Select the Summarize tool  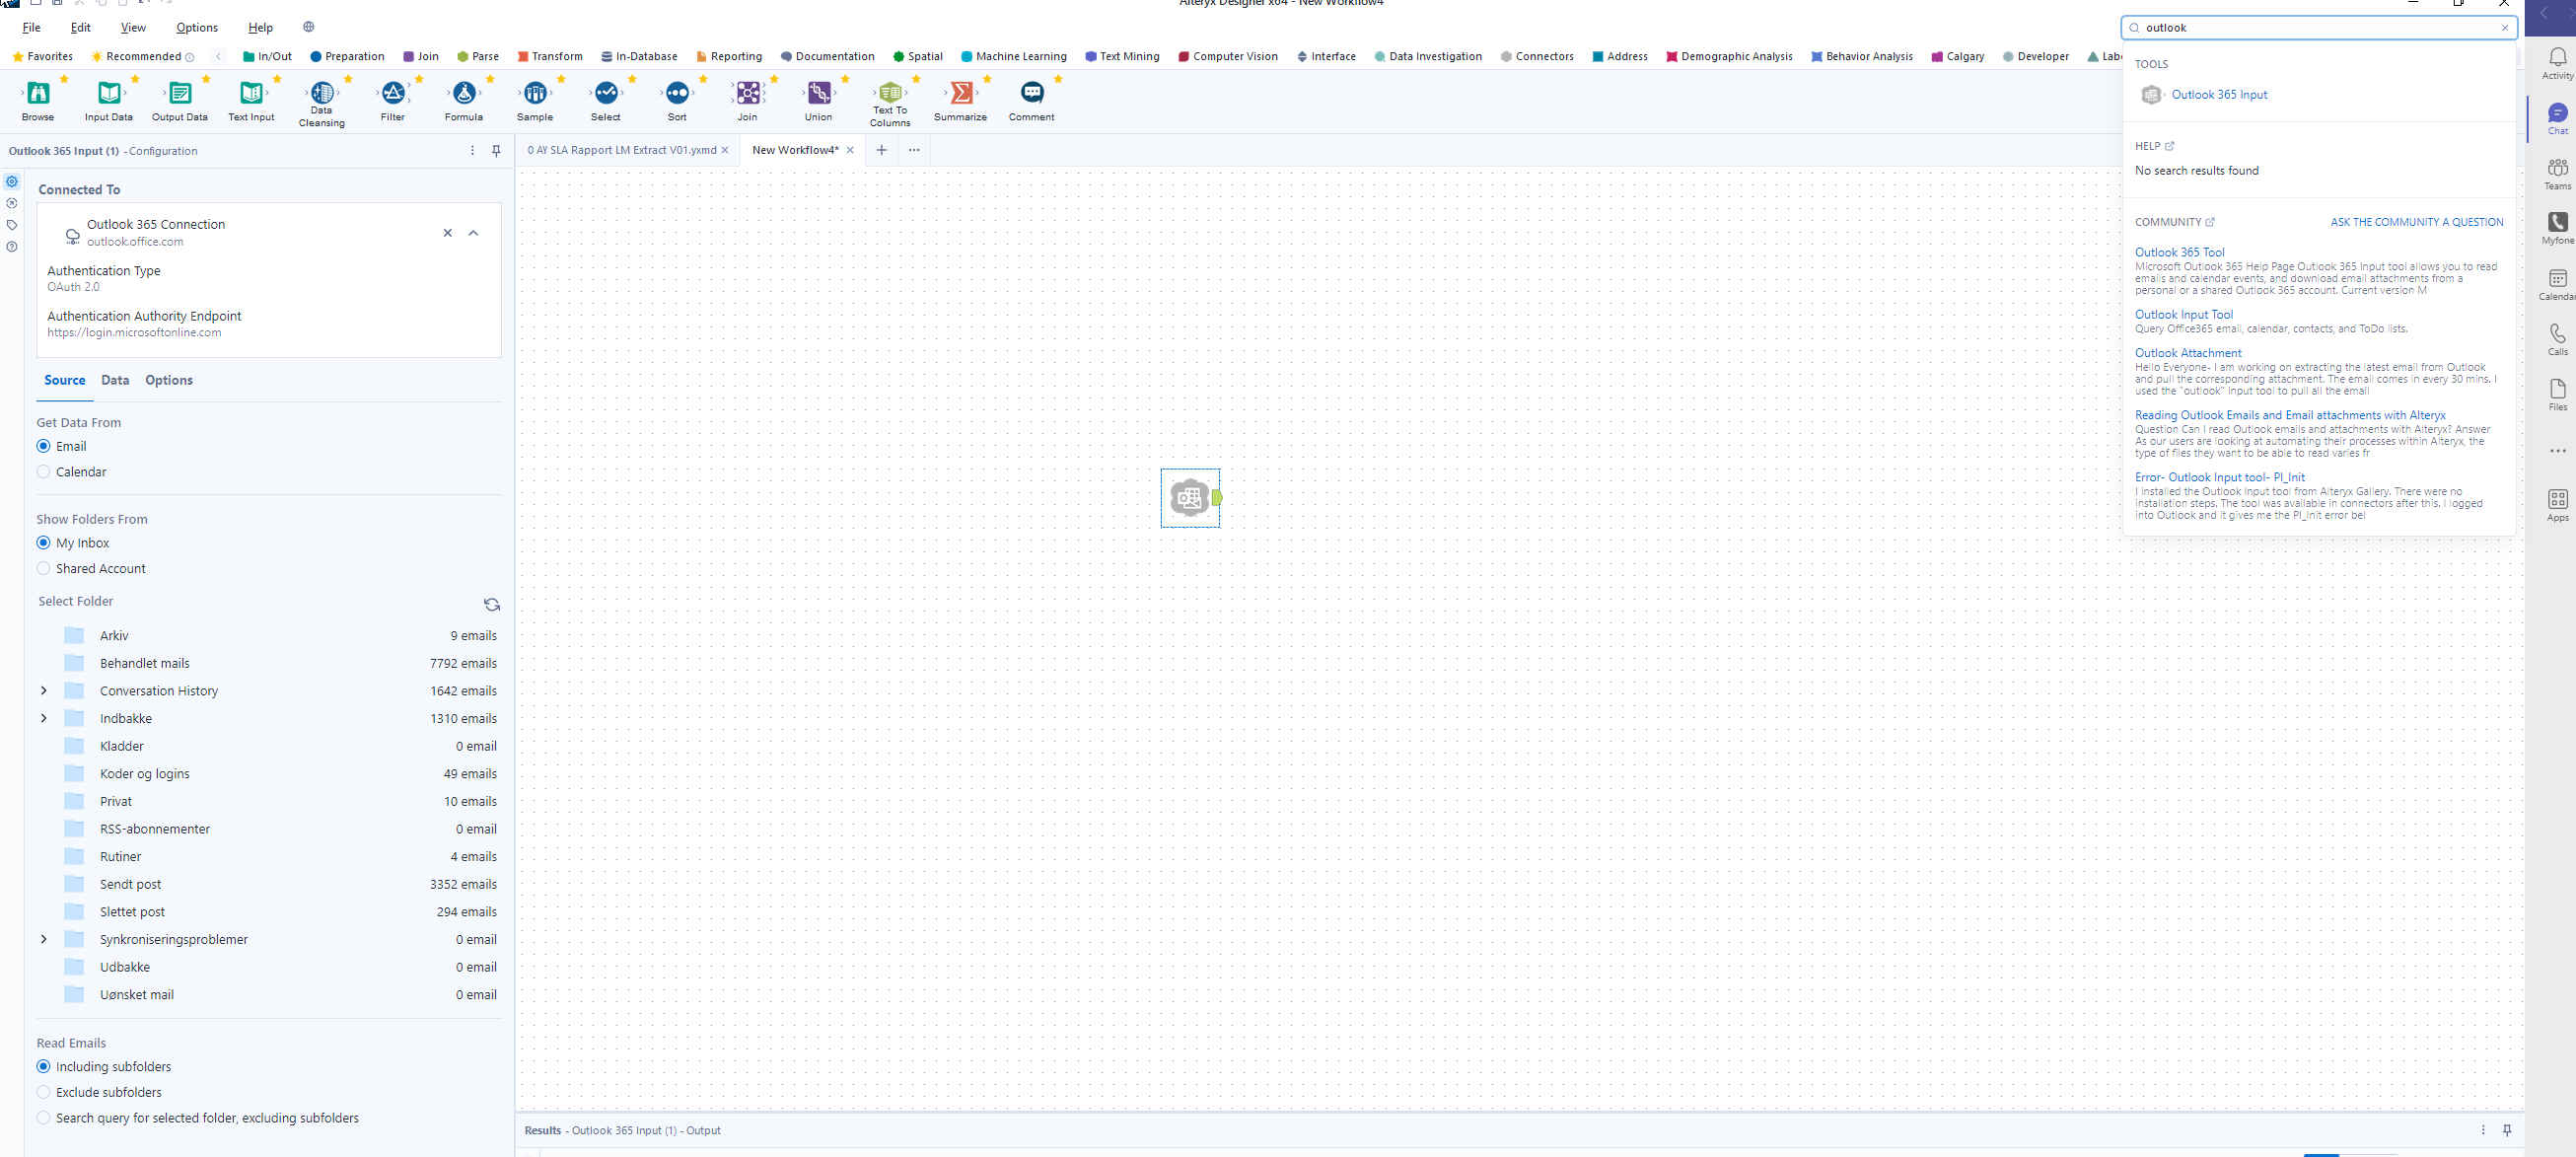coord(959,95)
